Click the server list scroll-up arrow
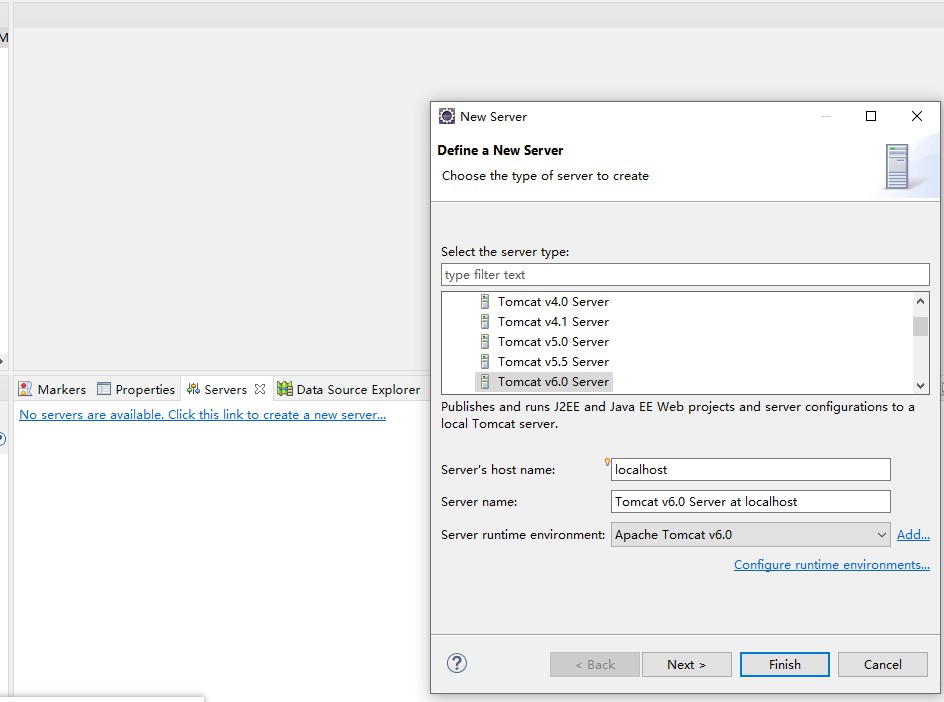The height and width of the screenshot is (702, 944). point(920,301)
